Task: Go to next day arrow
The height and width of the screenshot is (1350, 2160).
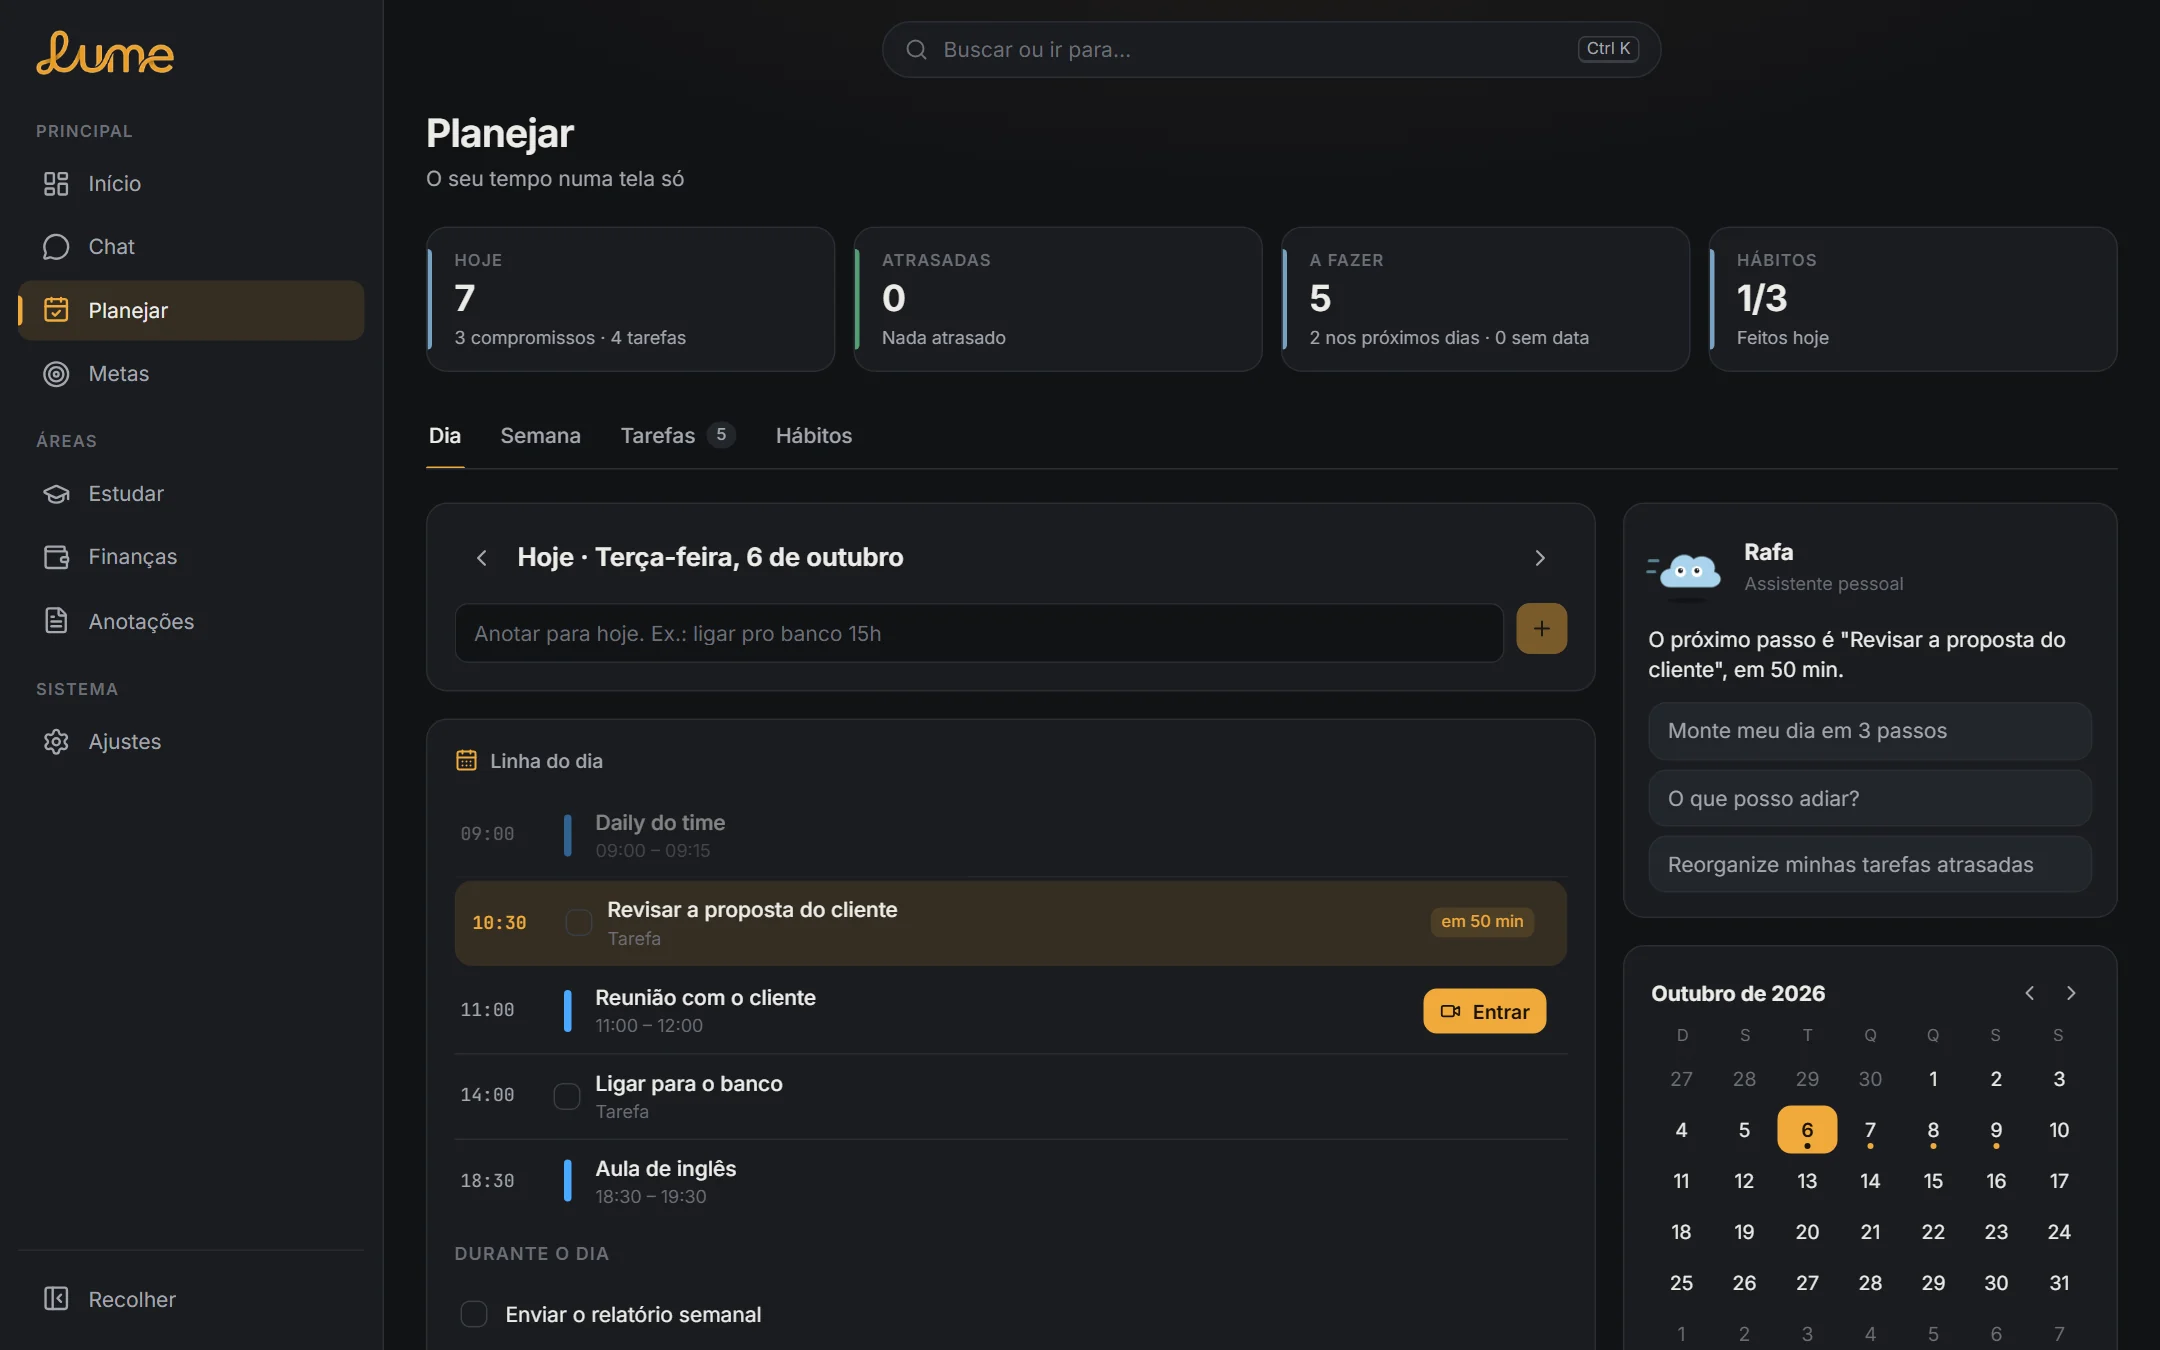Action: point(1540,558)
